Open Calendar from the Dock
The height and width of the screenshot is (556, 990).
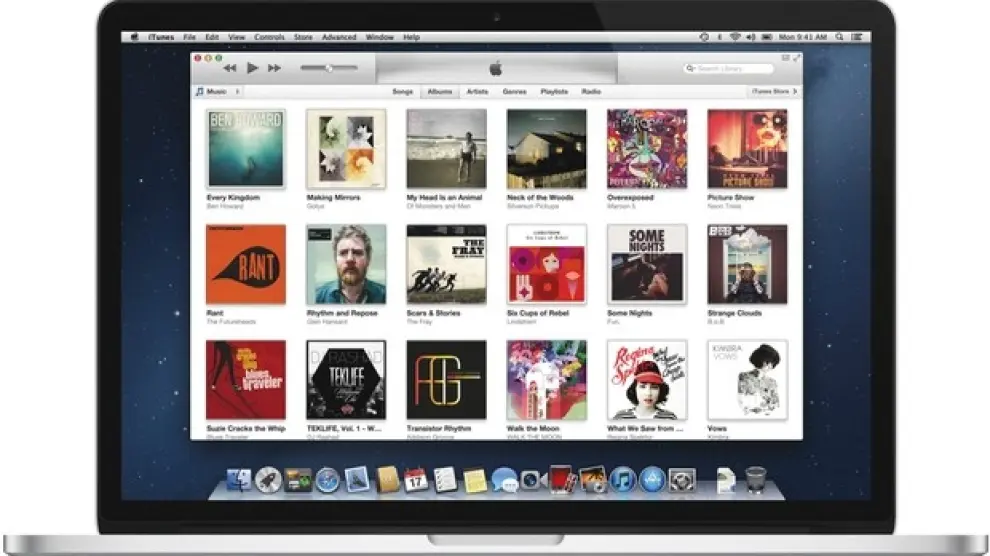pyautogui.click(x=416, y=480)
